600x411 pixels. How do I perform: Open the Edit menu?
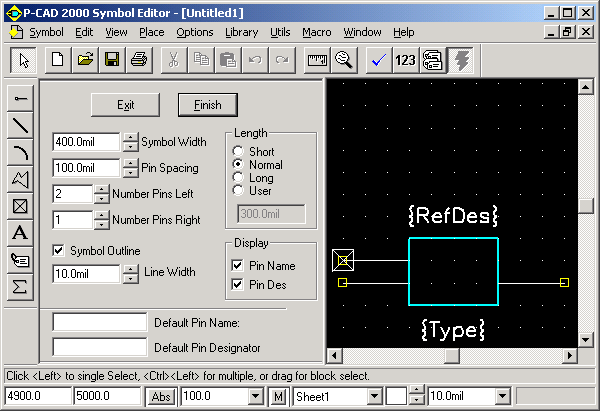(84, 32)
